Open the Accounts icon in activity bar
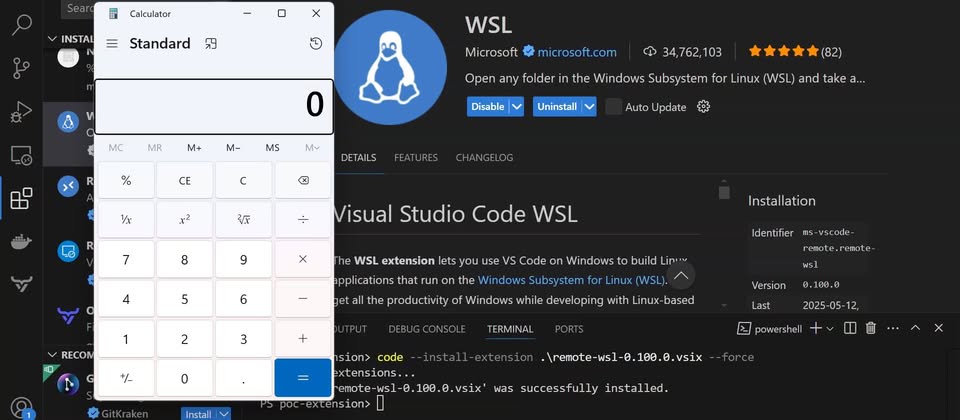The height and width of the screenshot is (420, 960). [21, 407]
